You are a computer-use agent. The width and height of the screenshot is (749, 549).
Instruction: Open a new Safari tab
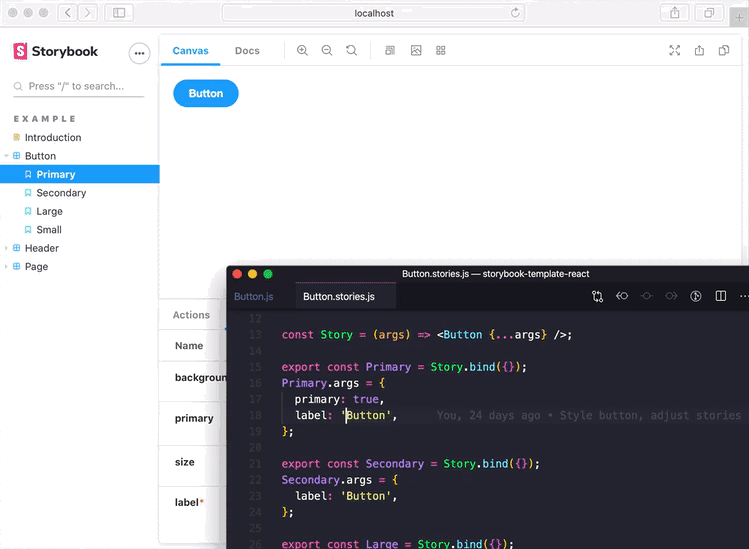(739, 18)
